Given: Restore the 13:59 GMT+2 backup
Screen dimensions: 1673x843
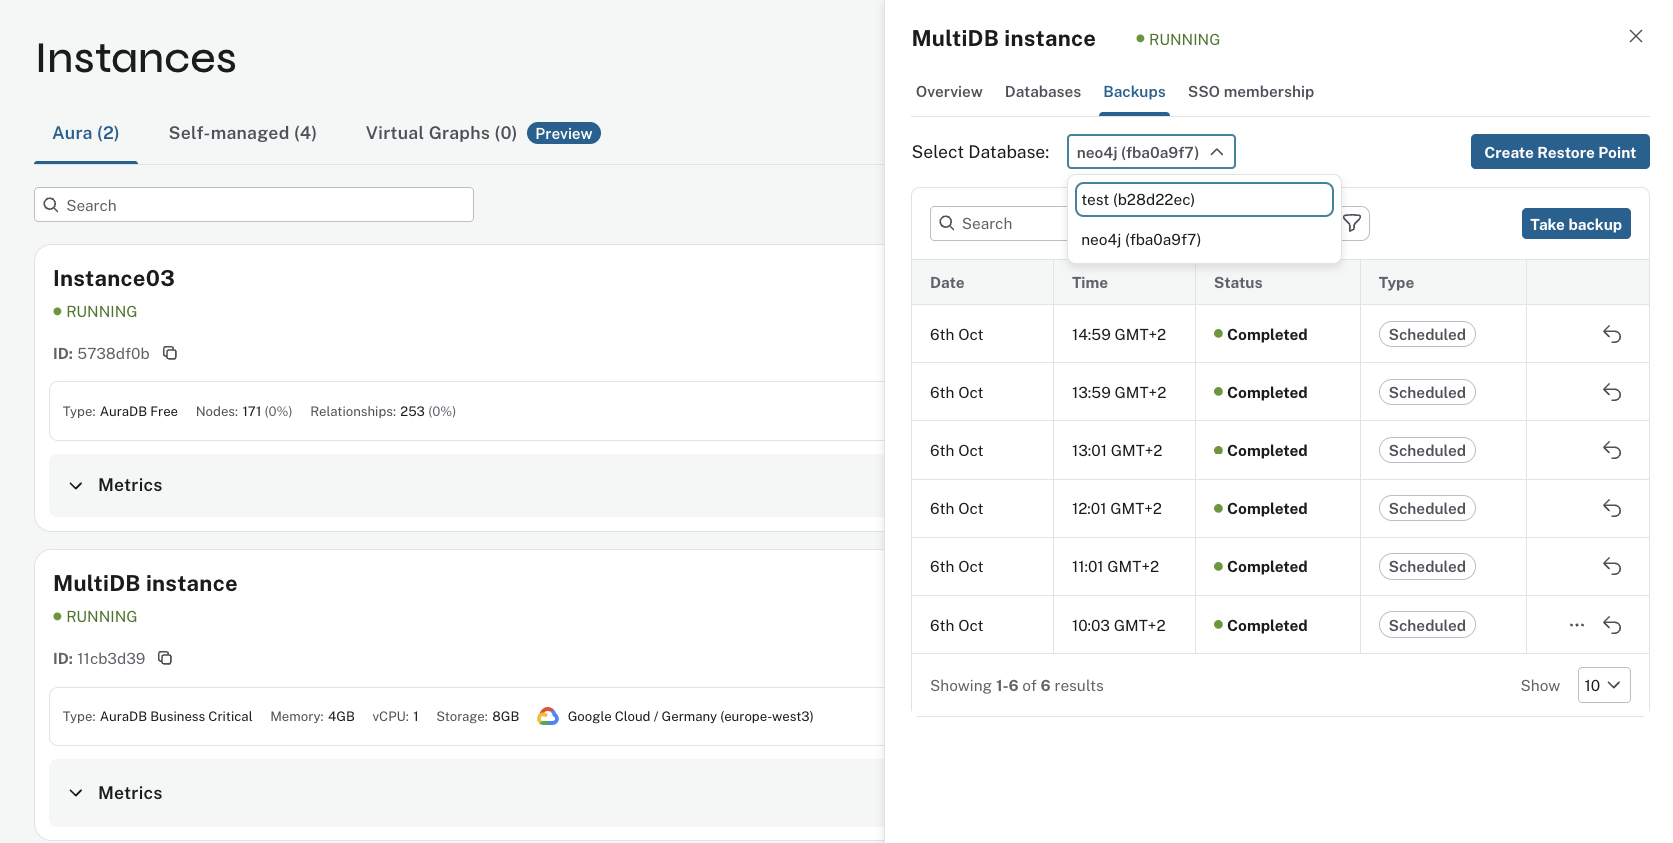Looking at the screenshot, I should [1612, 392].
